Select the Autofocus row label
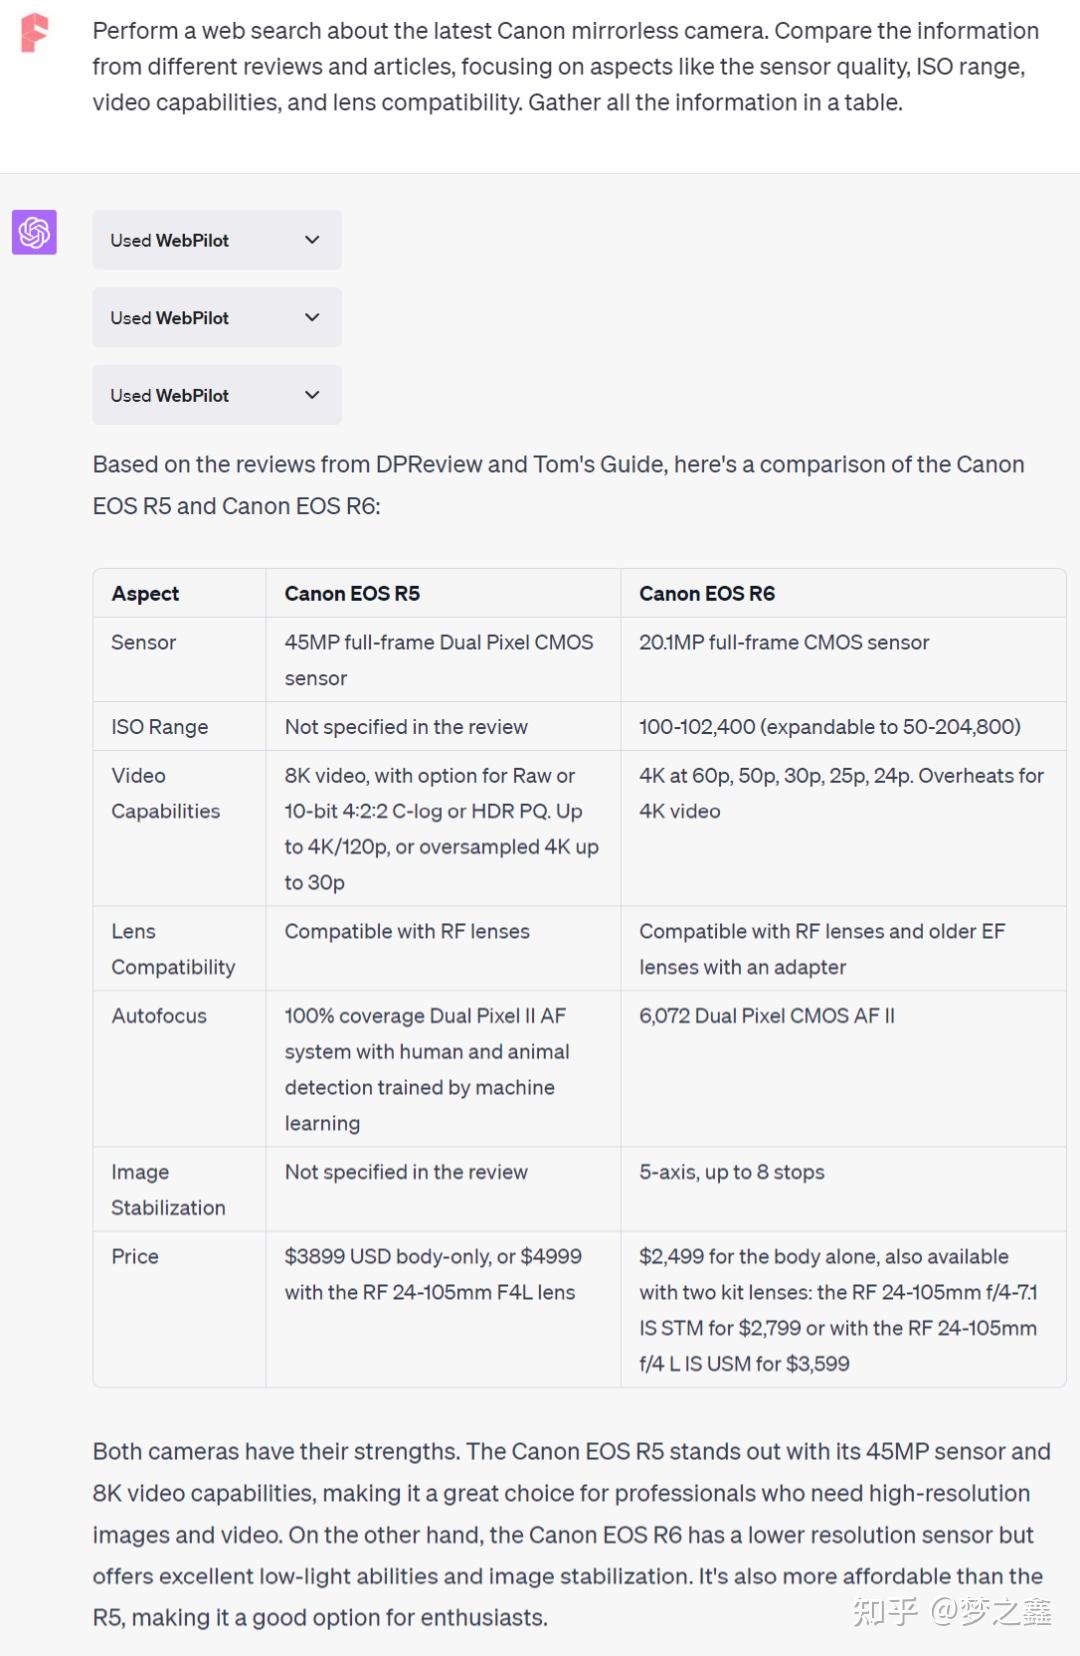This screenshot has width=1080, height=1656. [158, 1016]
